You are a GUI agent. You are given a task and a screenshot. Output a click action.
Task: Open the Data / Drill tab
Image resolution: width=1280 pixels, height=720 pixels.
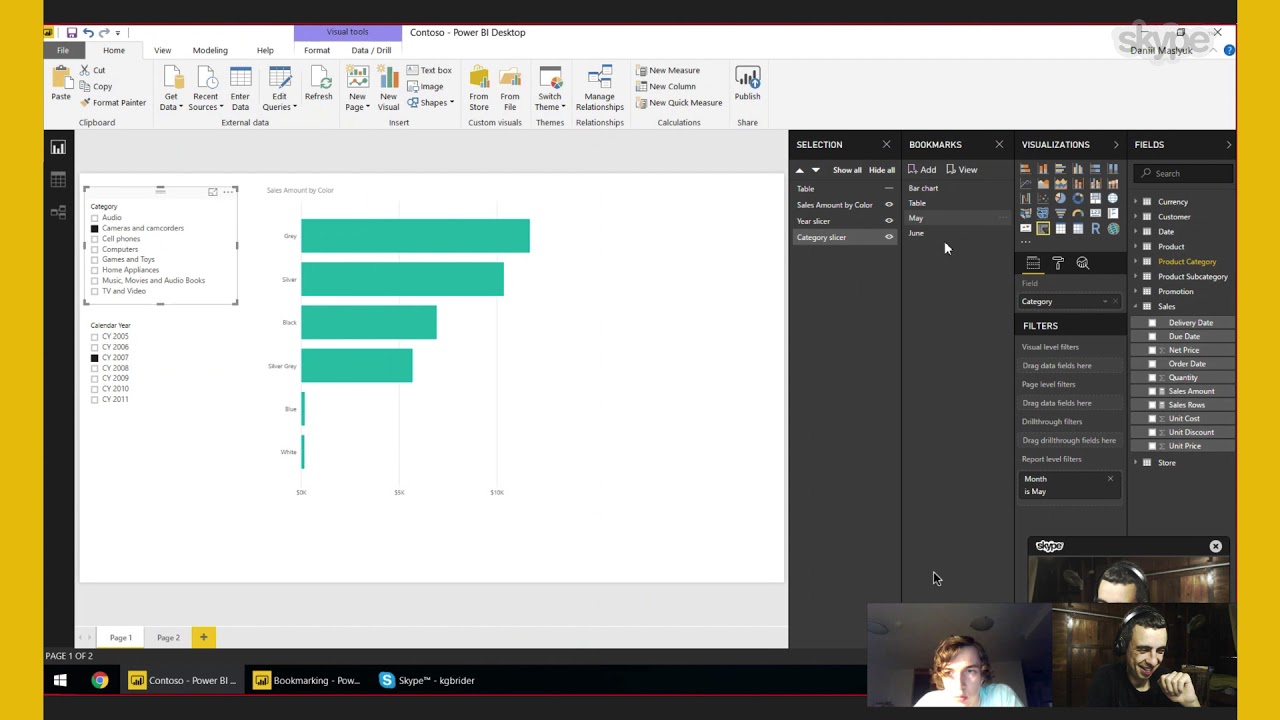point(371,50)
